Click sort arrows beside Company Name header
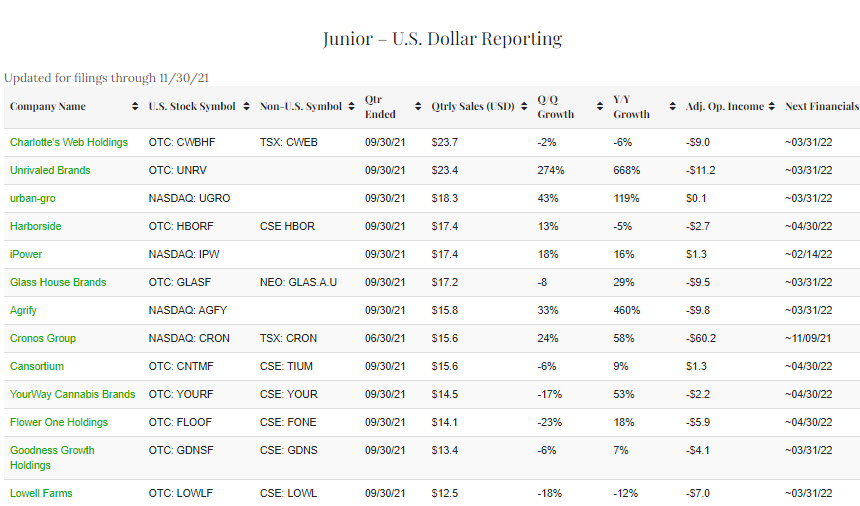This screenshot has height=506, width=860. 135,107
